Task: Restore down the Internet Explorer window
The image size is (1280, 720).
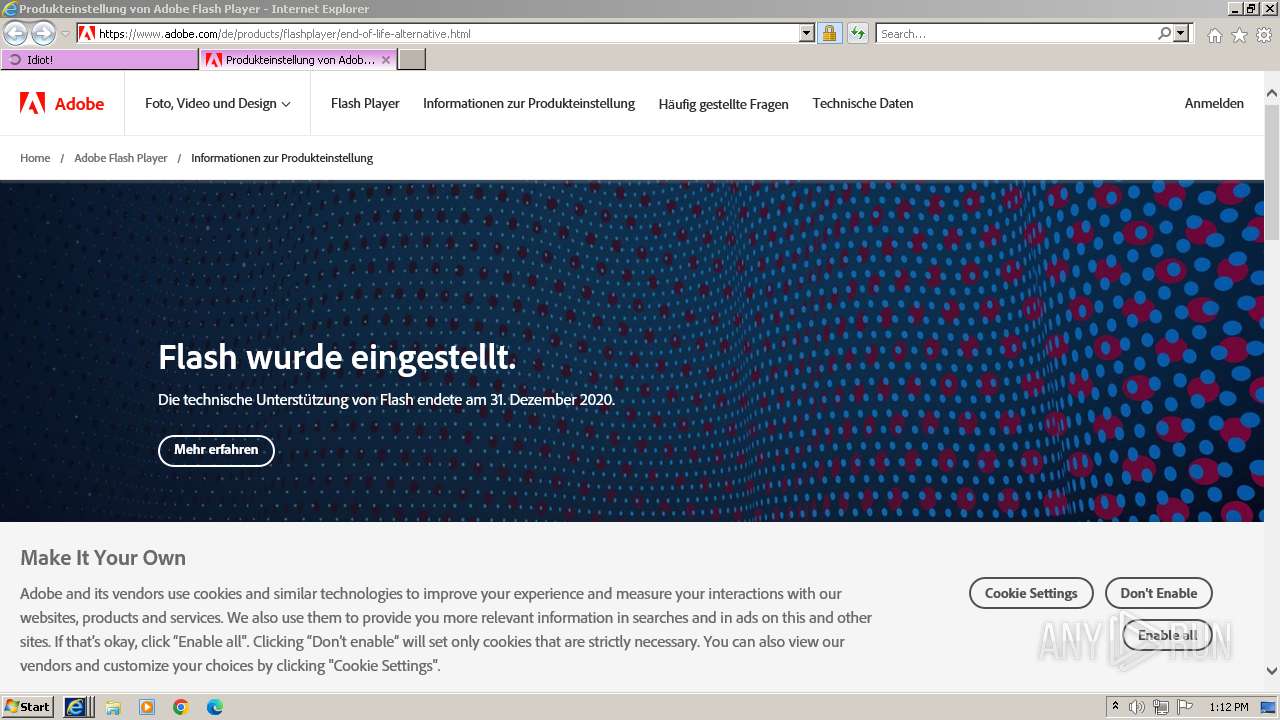Action: (1252, 8)
